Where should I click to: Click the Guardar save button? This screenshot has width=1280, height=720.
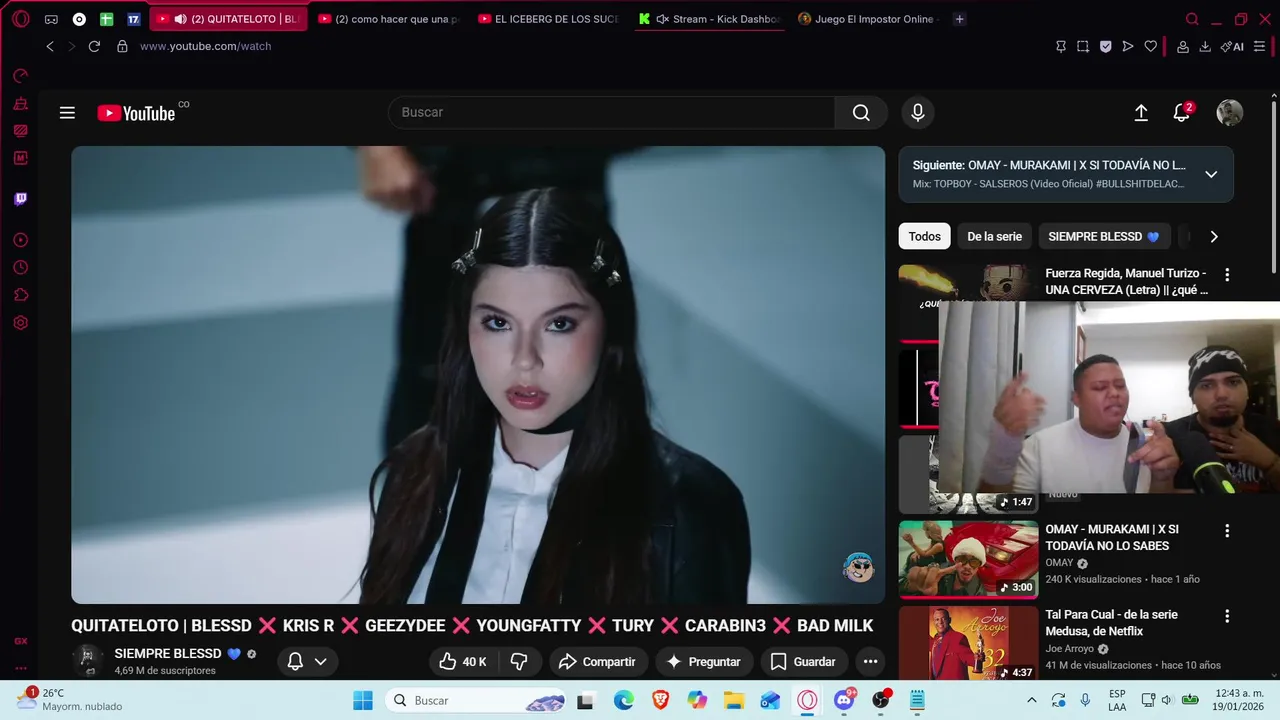tap(804, 661)
